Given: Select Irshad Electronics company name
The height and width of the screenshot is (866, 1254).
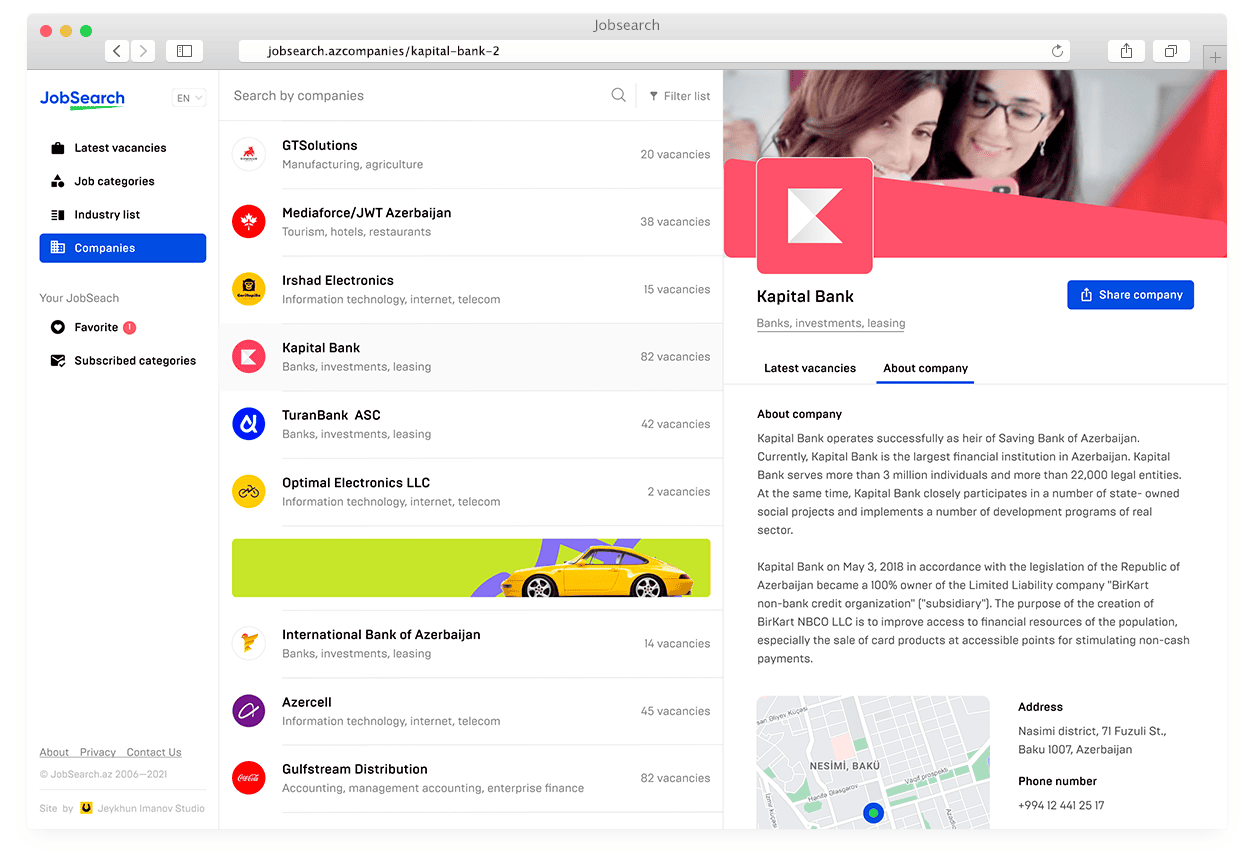Looking at the screenshot, I should click(x=338, y=280).
